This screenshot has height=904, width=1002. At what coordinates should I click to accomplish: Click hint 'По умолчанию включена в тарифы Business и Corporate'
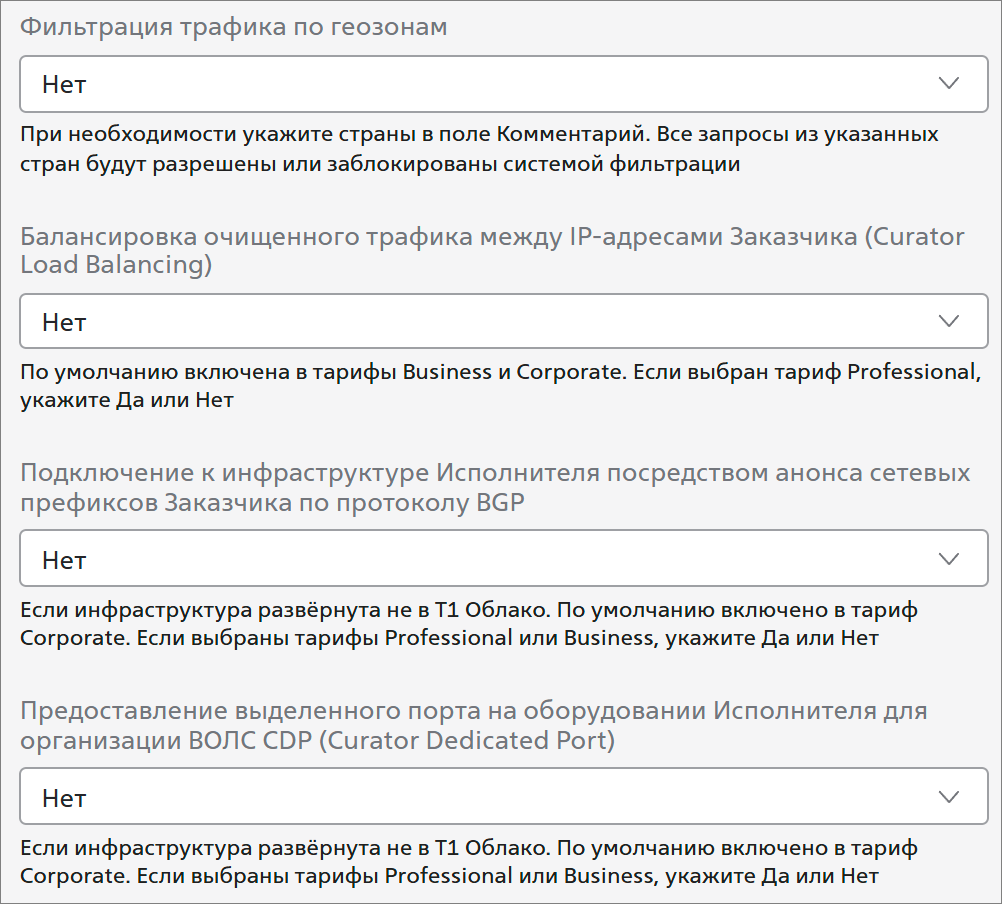(x=323, y=372)
